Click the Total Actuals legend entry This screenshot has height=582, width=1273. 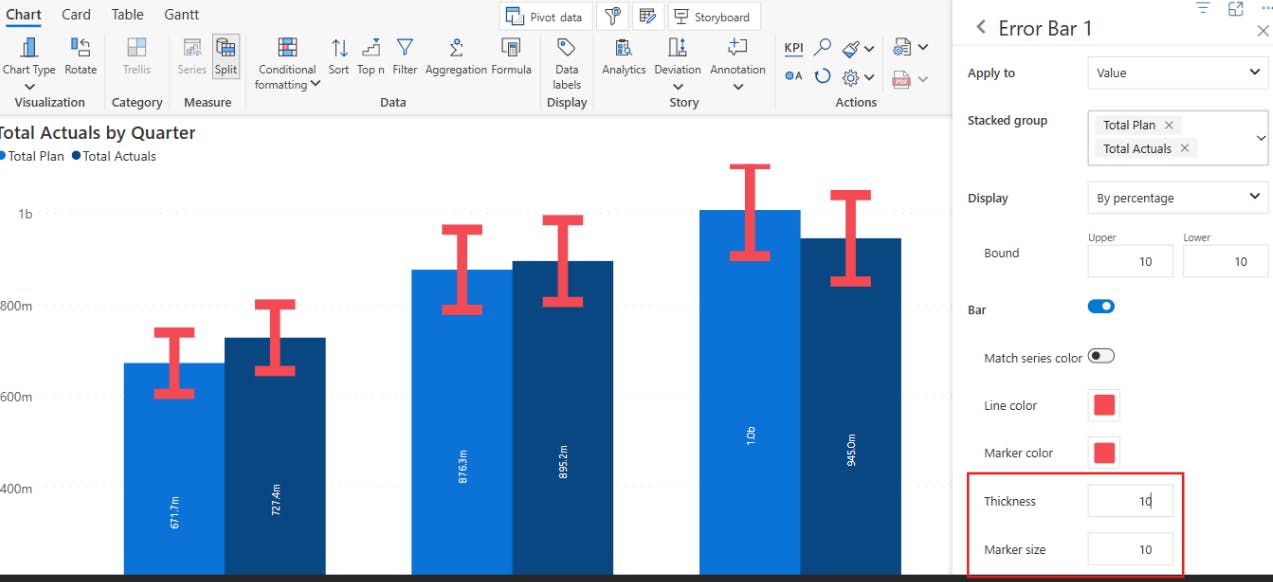[x=114, y=156]
